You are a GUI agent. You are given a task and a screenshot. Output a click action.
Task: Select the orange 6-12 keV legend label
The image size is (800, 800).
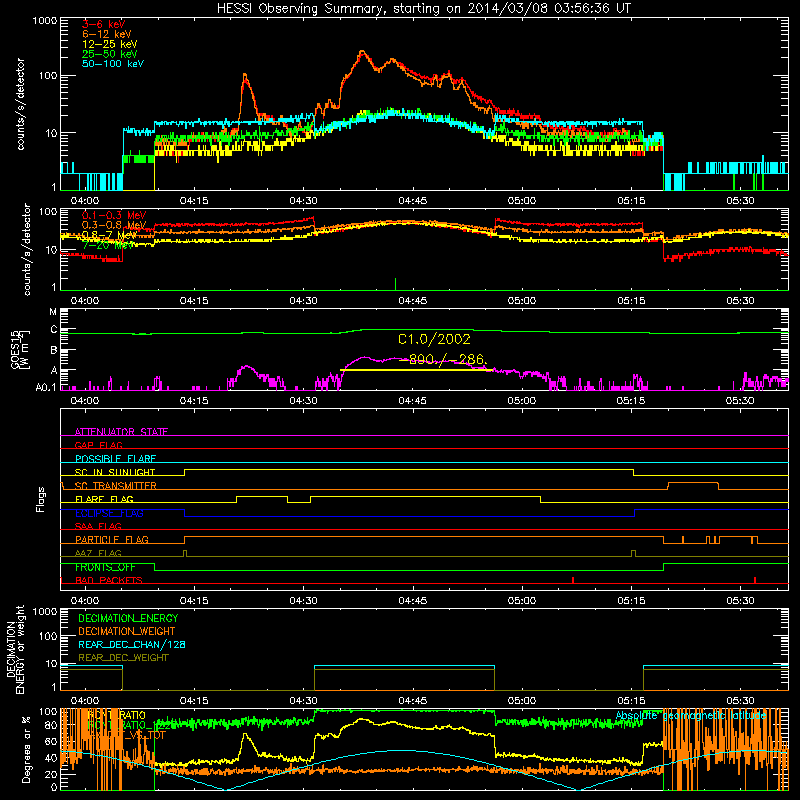pos(107,34)
